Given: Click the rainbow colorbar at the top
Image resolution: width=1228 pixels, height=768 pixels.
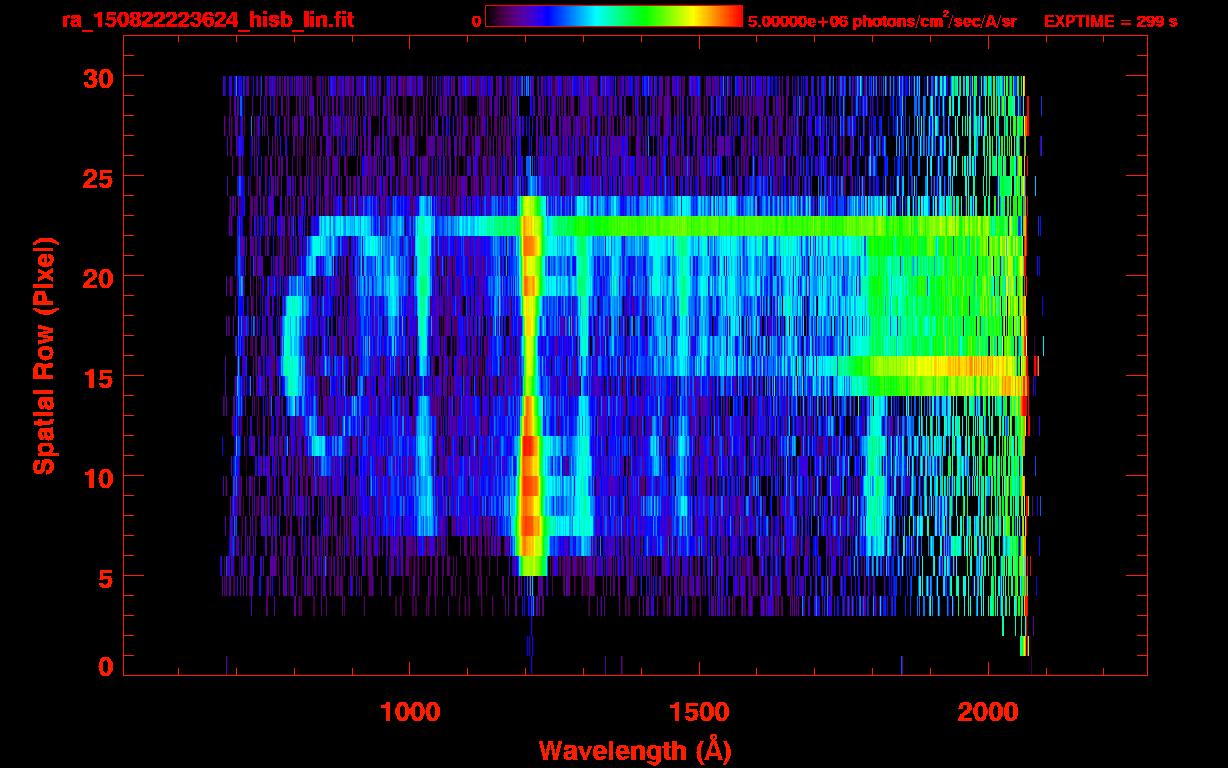Looking at the screenshot, I should point(613,17).
